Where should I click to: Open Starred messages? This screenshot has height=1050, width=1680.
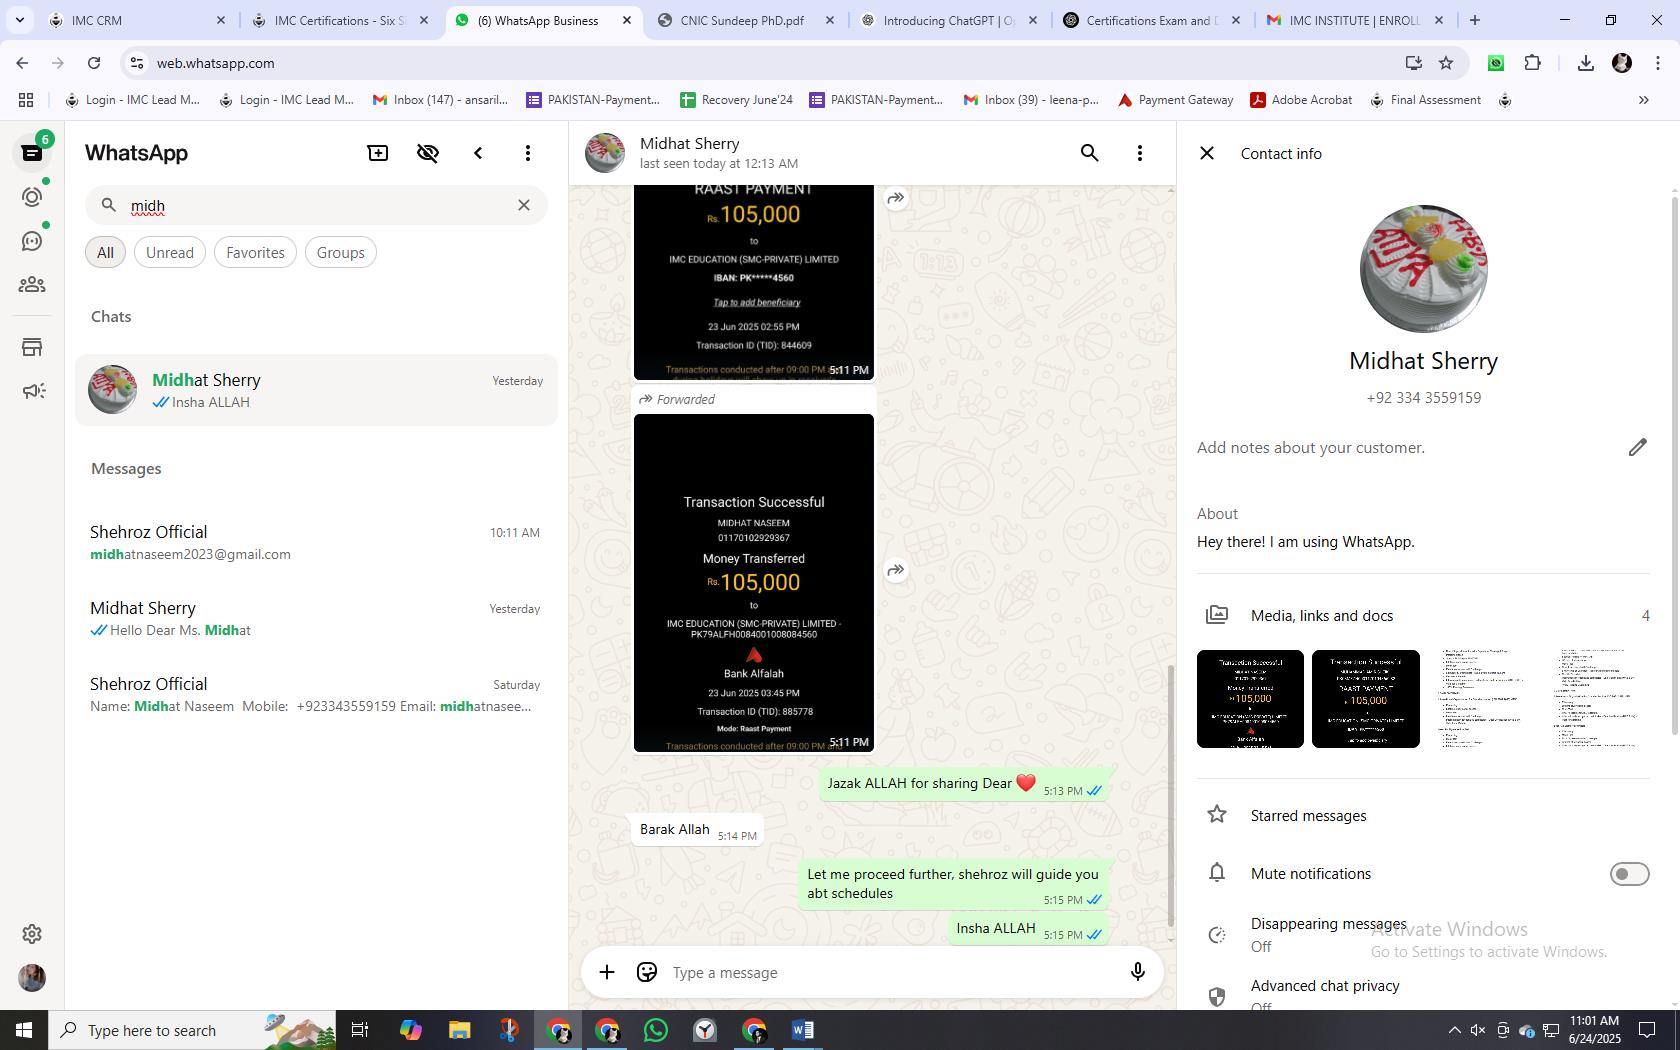pos(1423,815)
